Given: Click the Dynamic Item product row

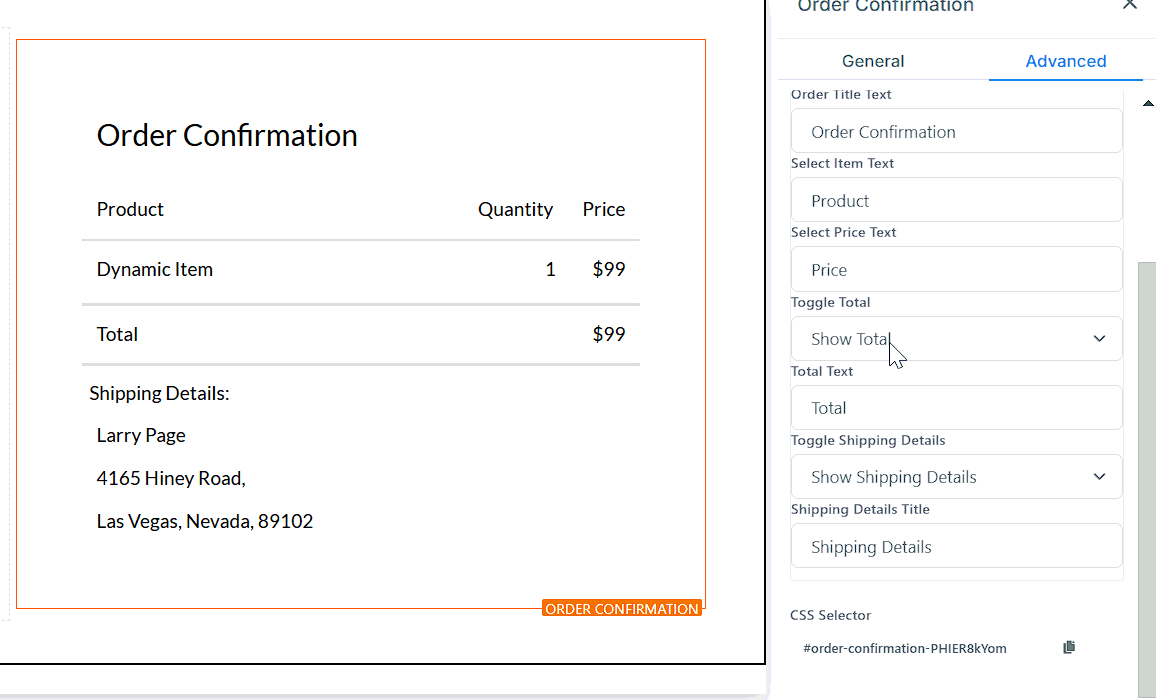Looking at the screenshot, I should point(155,269).
